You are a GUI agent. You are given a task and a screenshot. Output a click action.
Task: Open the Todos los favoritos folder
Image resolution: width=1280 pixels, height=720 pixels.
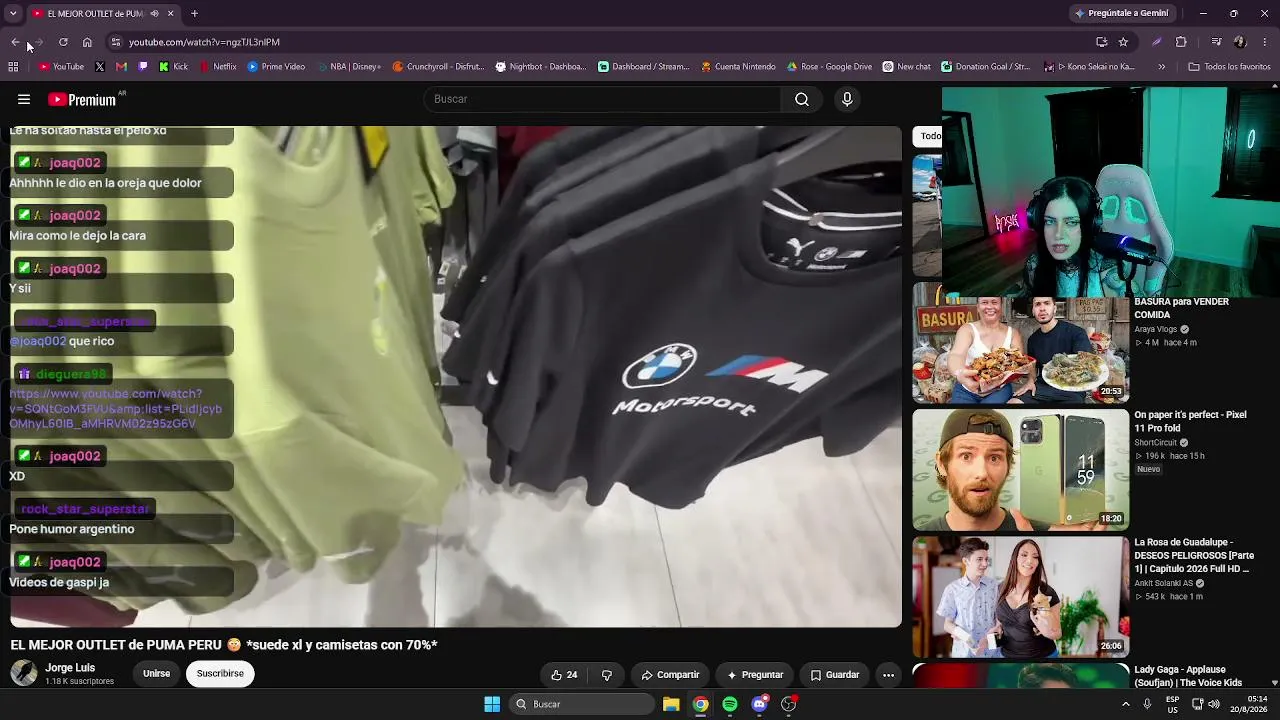1229,67
